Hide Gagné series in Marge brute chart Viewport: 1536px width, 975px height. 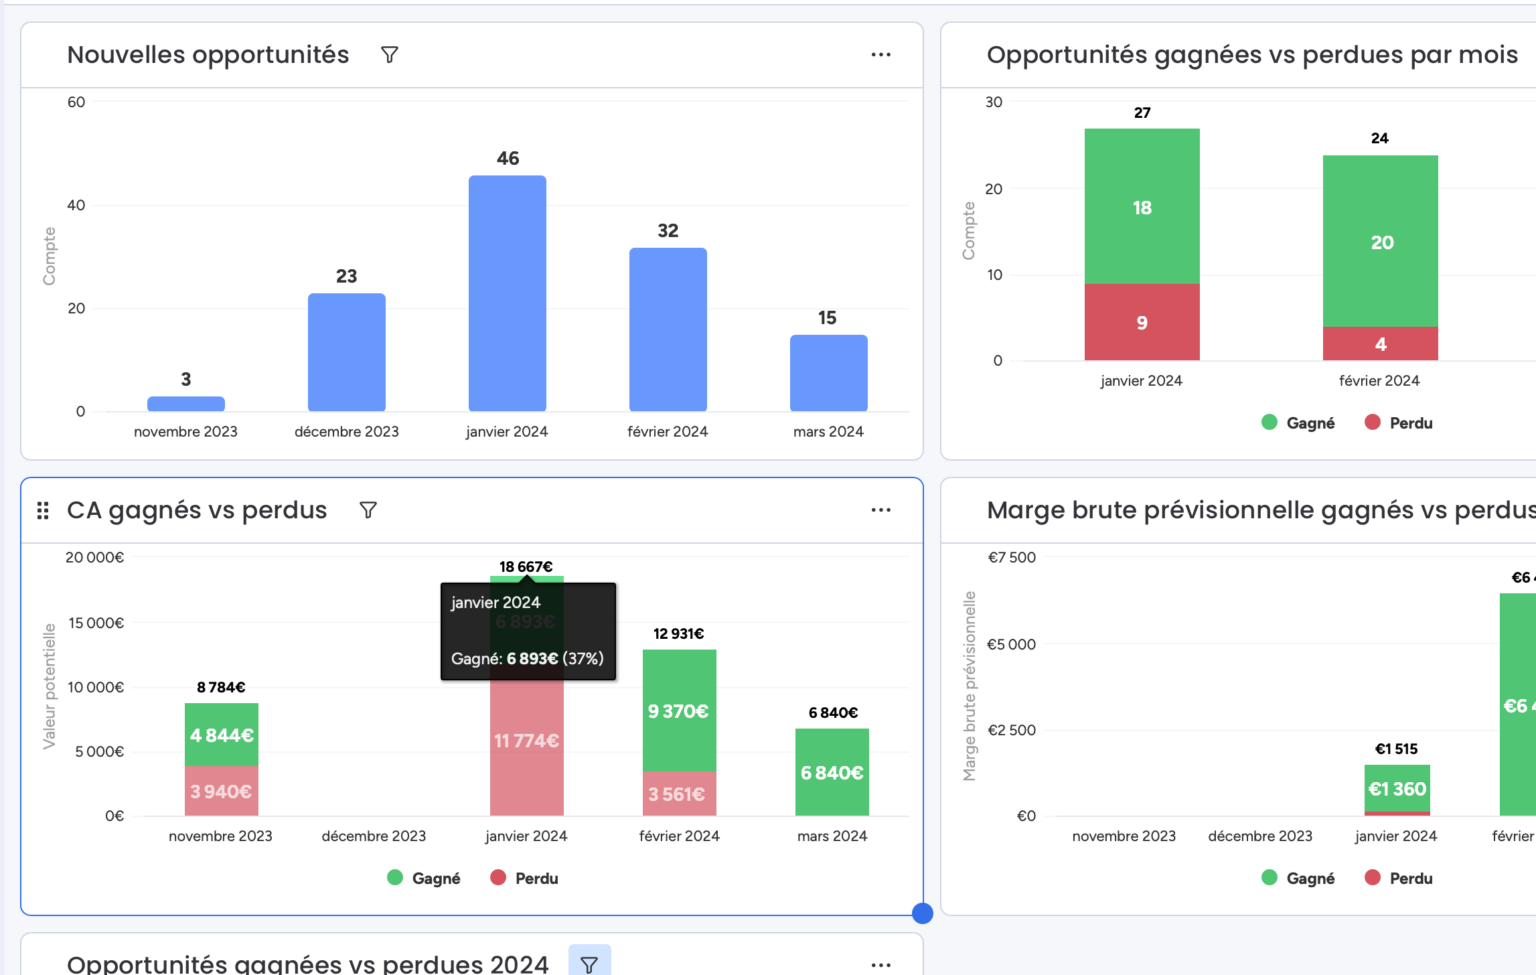[1298, 878]
